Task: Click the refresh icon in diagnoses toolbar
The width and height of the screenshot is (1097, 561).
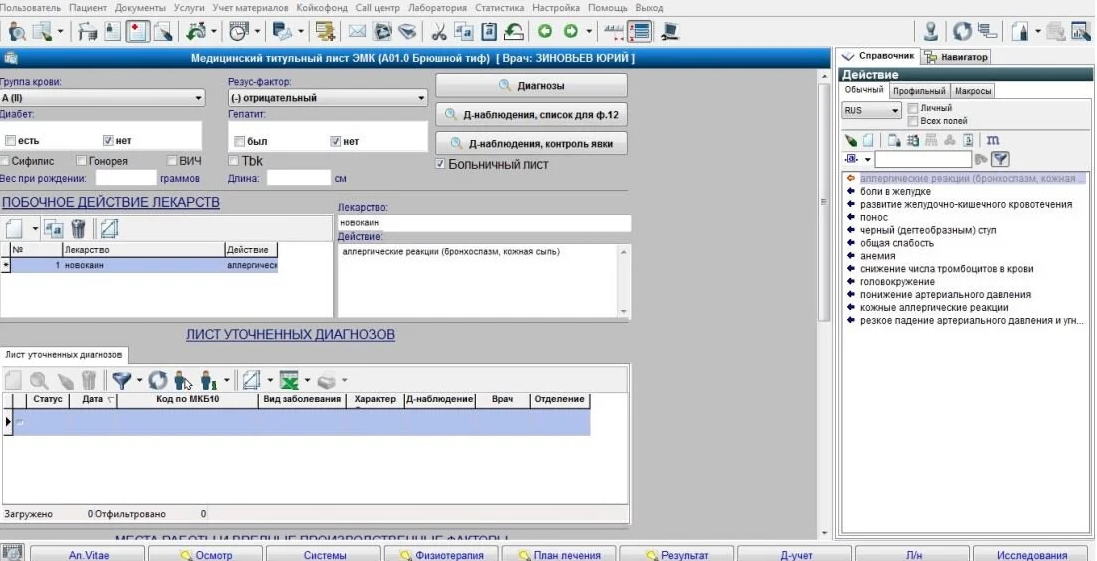Action: 157,381
